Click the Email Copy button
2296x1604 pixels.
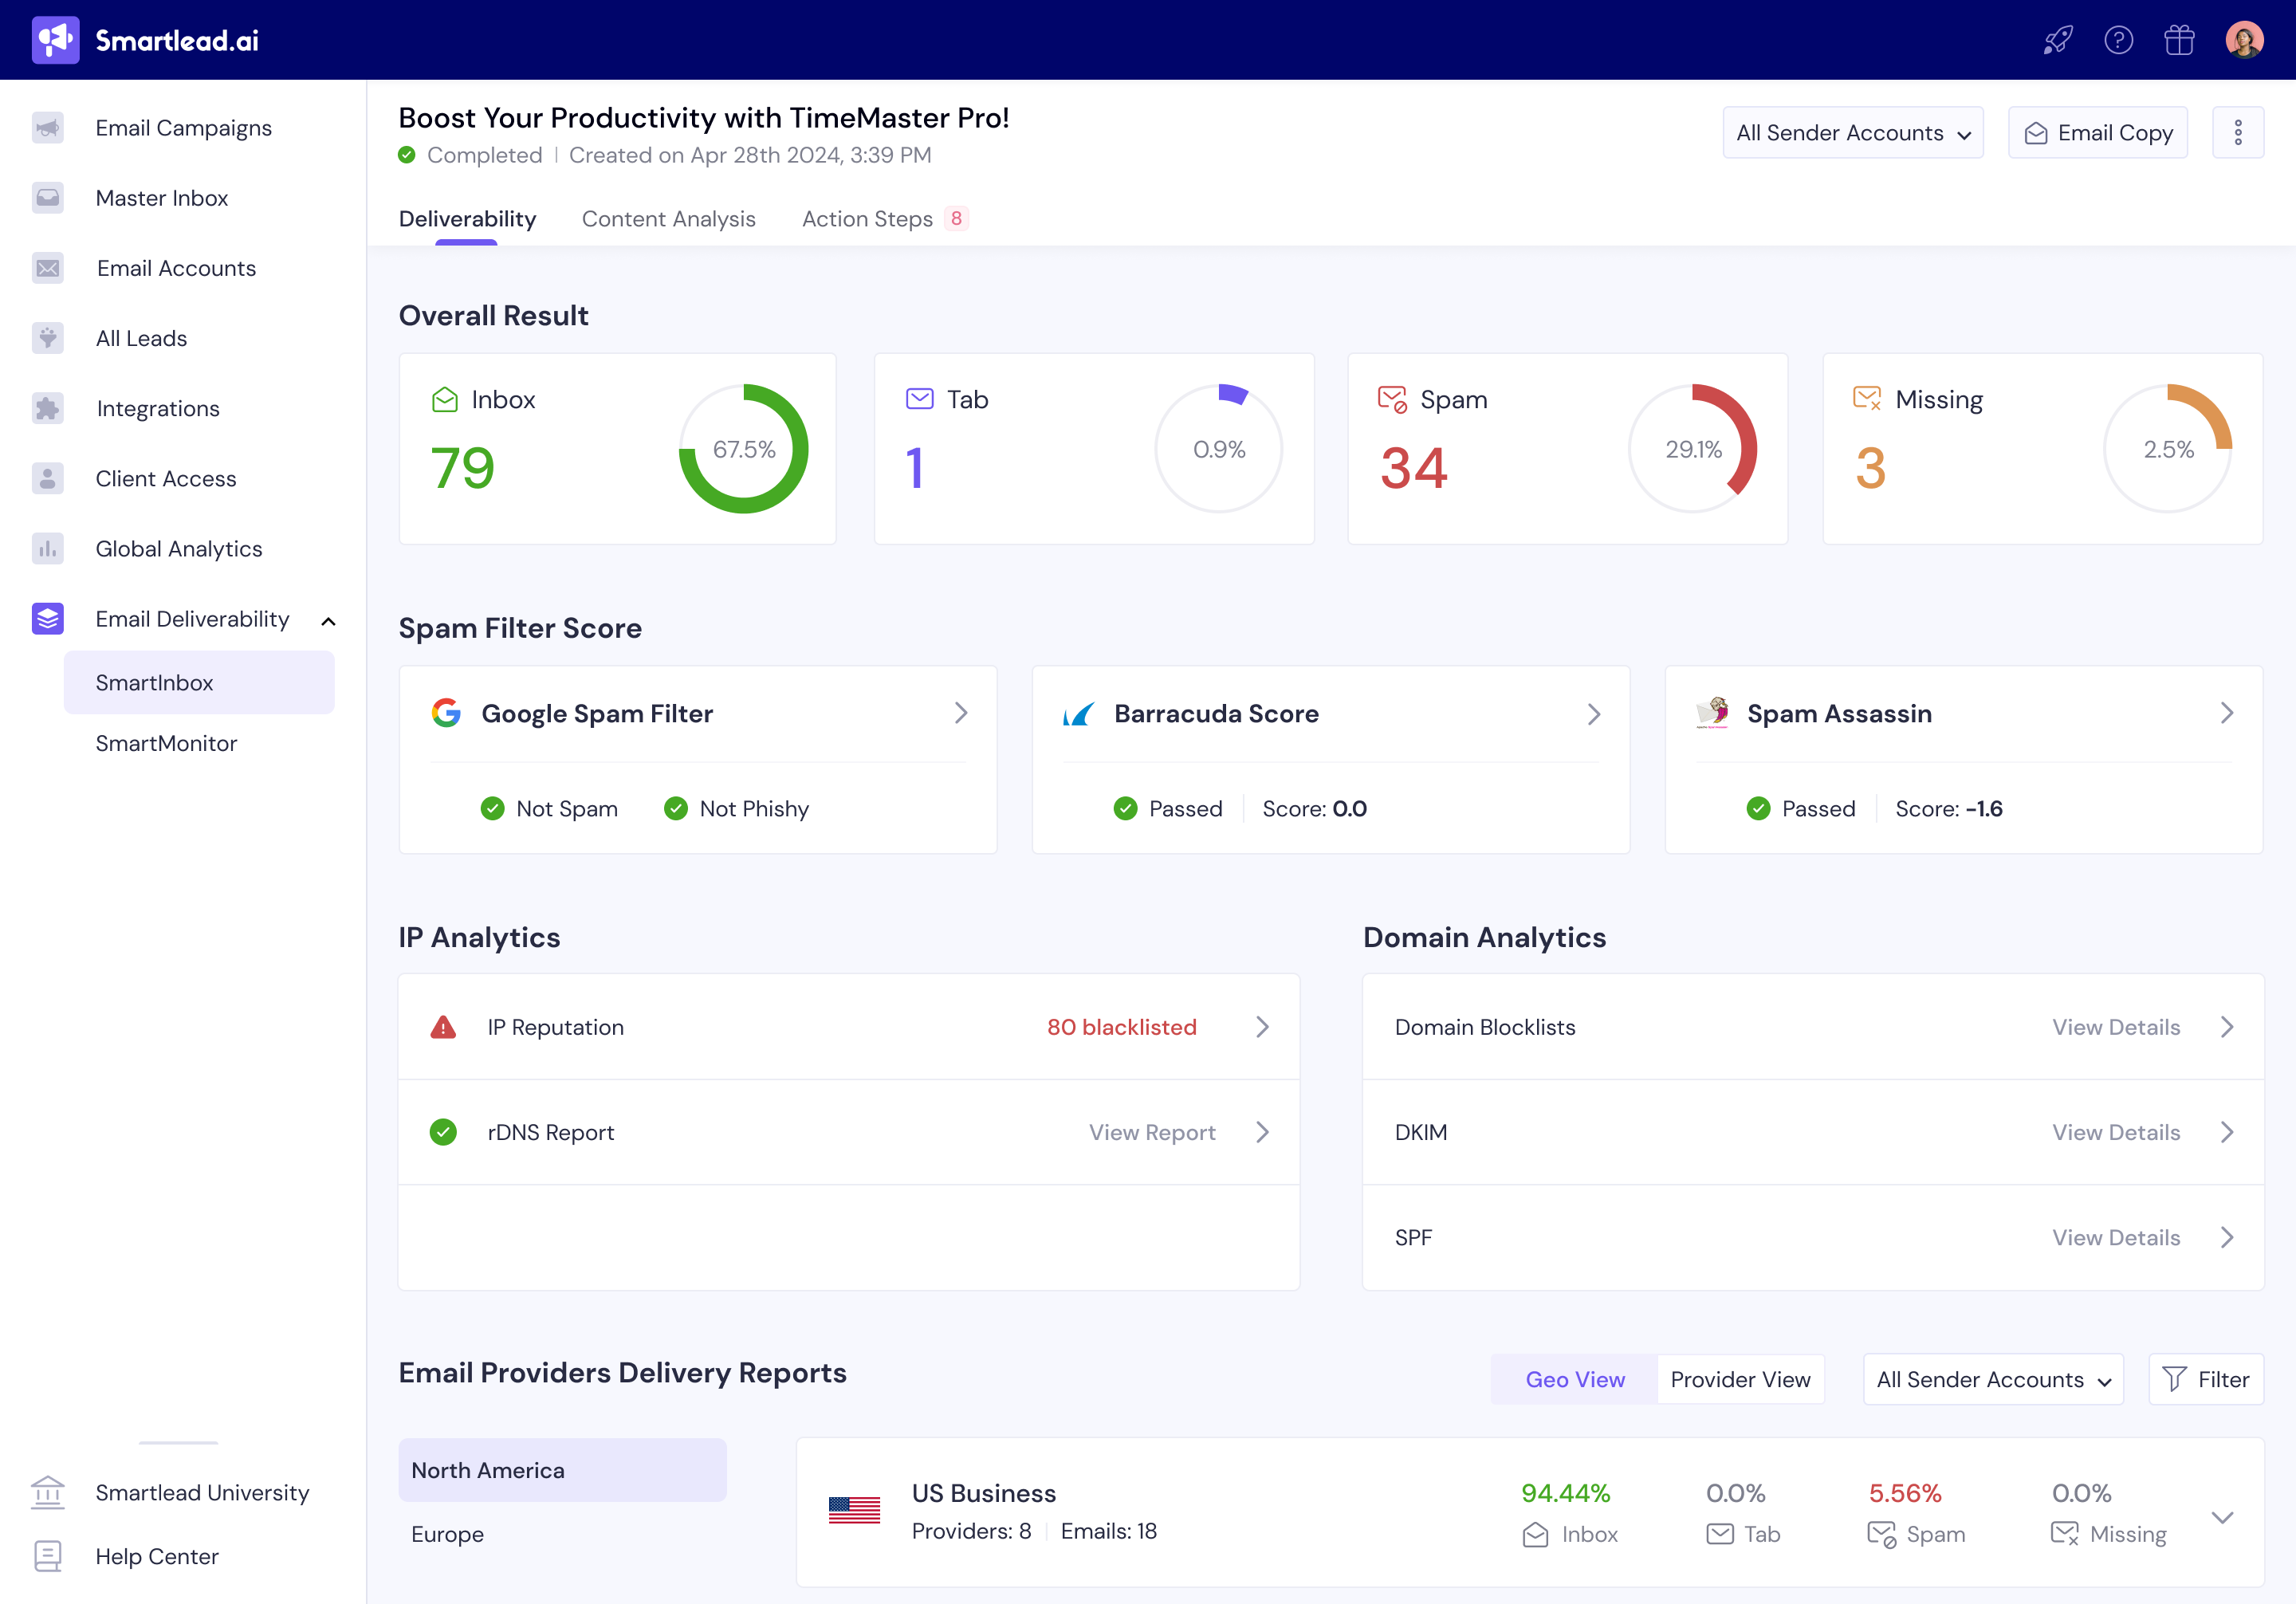pyautogui.click(x=2097, y=133)
